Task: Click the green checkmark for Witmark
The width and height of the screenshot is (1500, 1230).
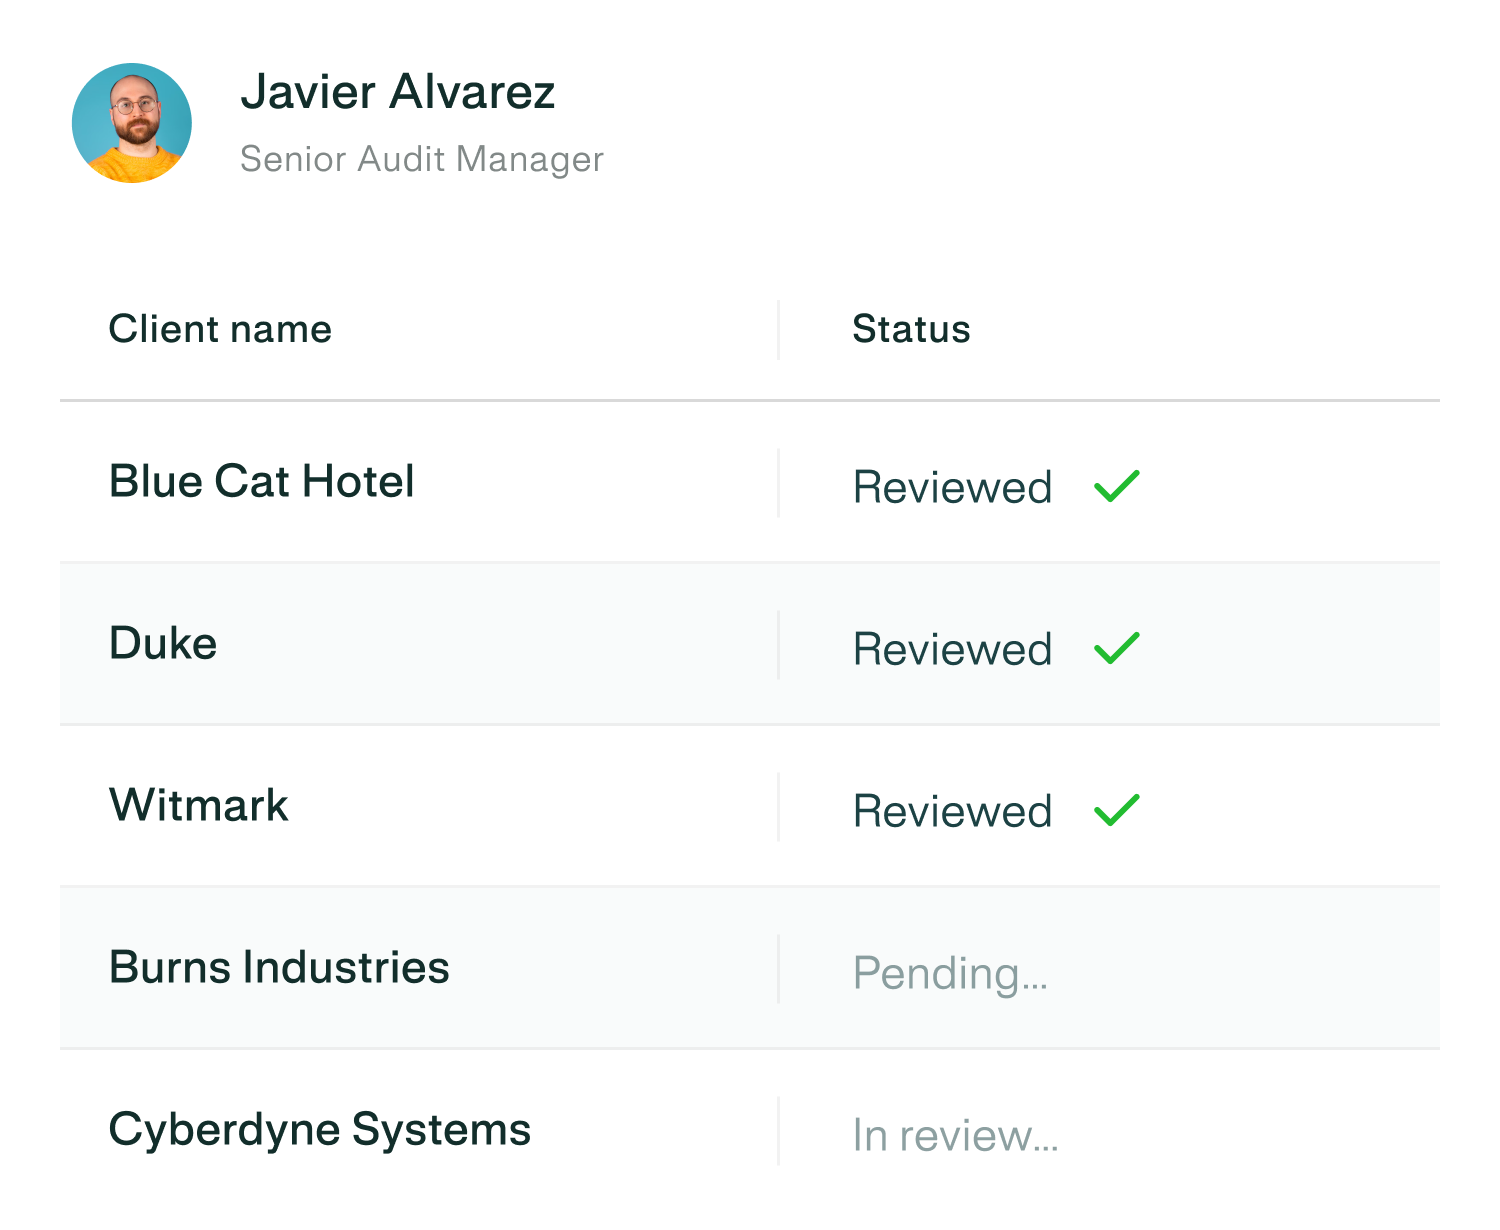Action: (1116, 810)
